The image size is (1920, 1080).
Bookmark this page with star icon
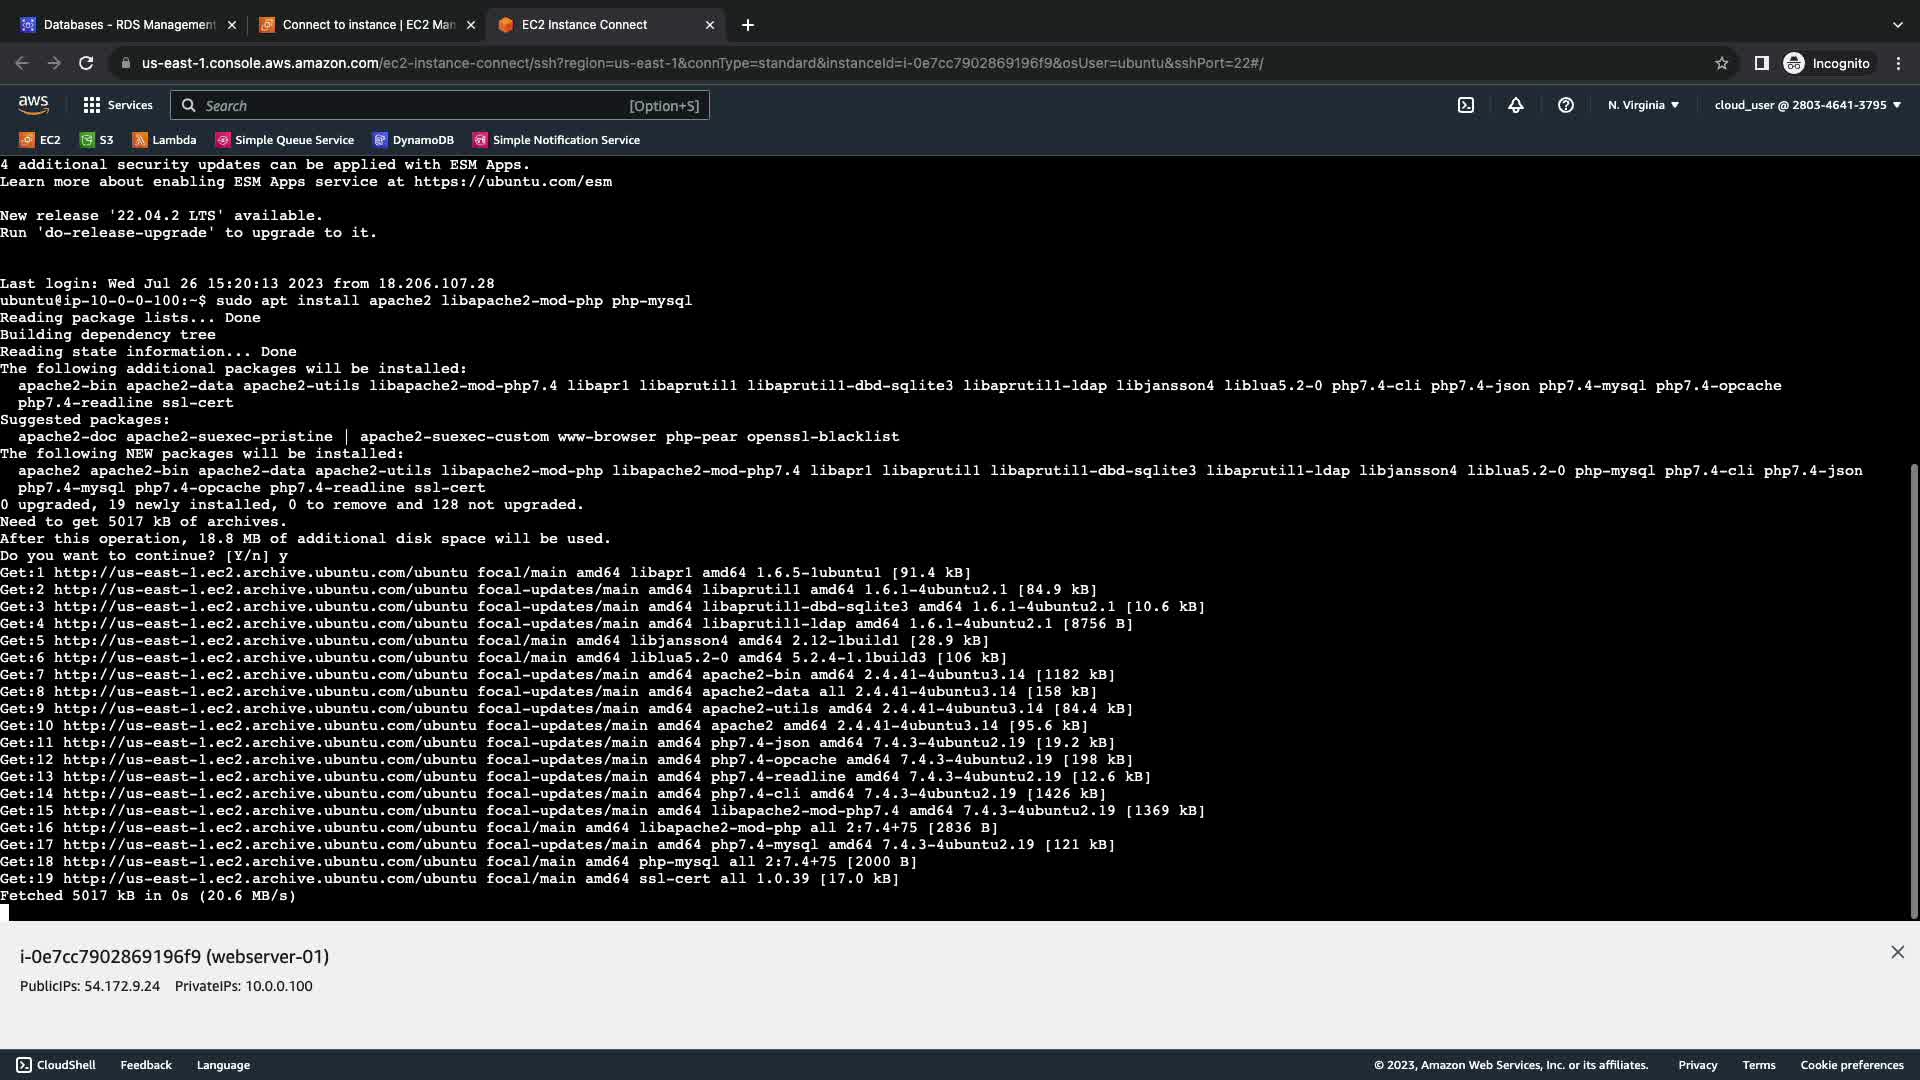(1721, 63)
